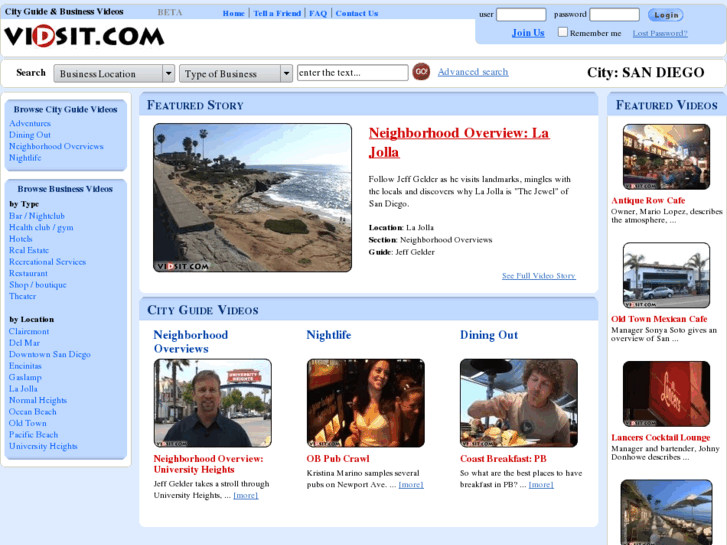Focus the password input field
The height and width of the screenshot is (545, 727).
[614, 15]
